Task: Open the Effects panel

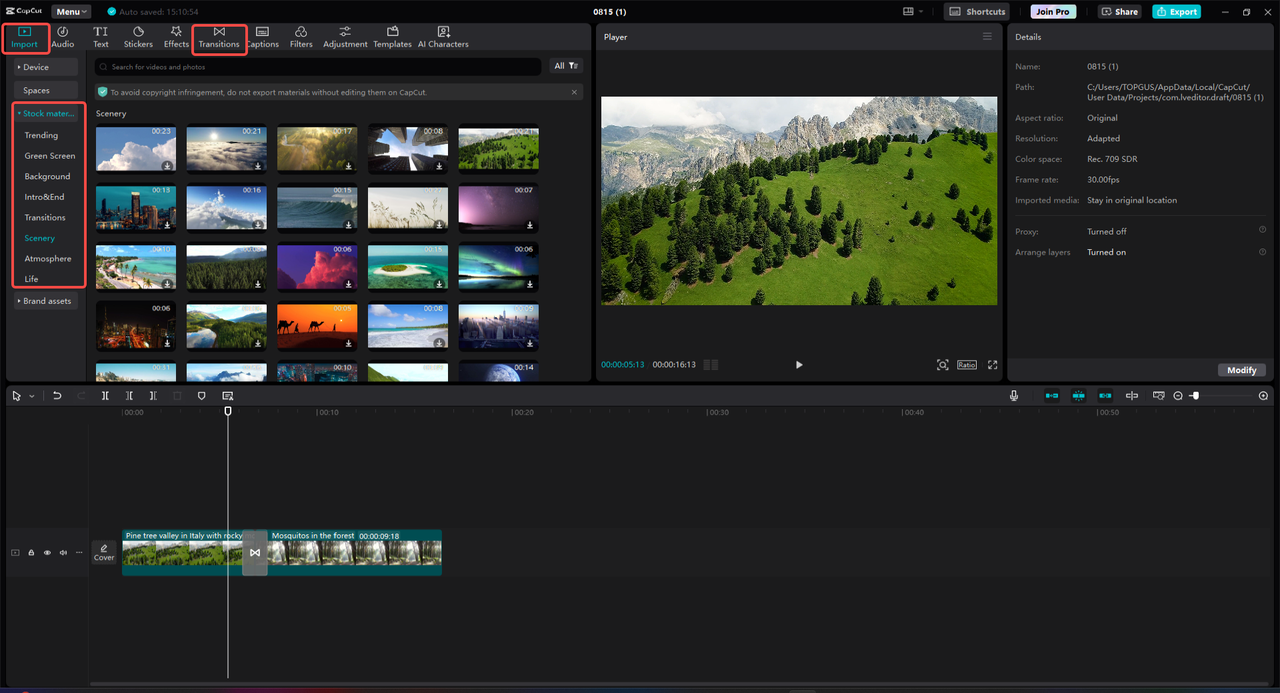Action: click(x=176, y=38)
